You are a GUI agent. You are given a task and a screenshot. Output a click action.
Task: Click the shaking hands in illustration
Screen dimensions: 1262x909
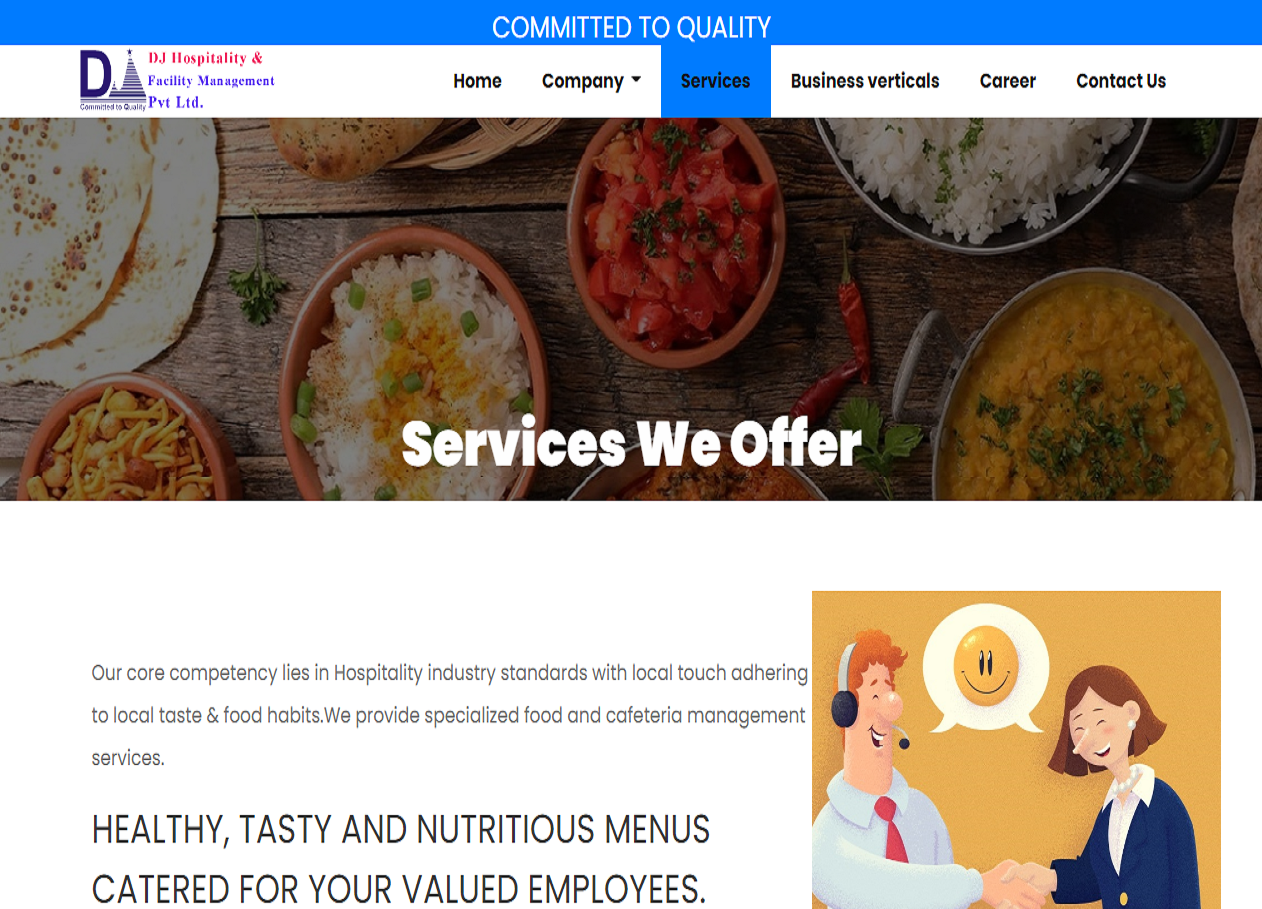coord(1020,885)
